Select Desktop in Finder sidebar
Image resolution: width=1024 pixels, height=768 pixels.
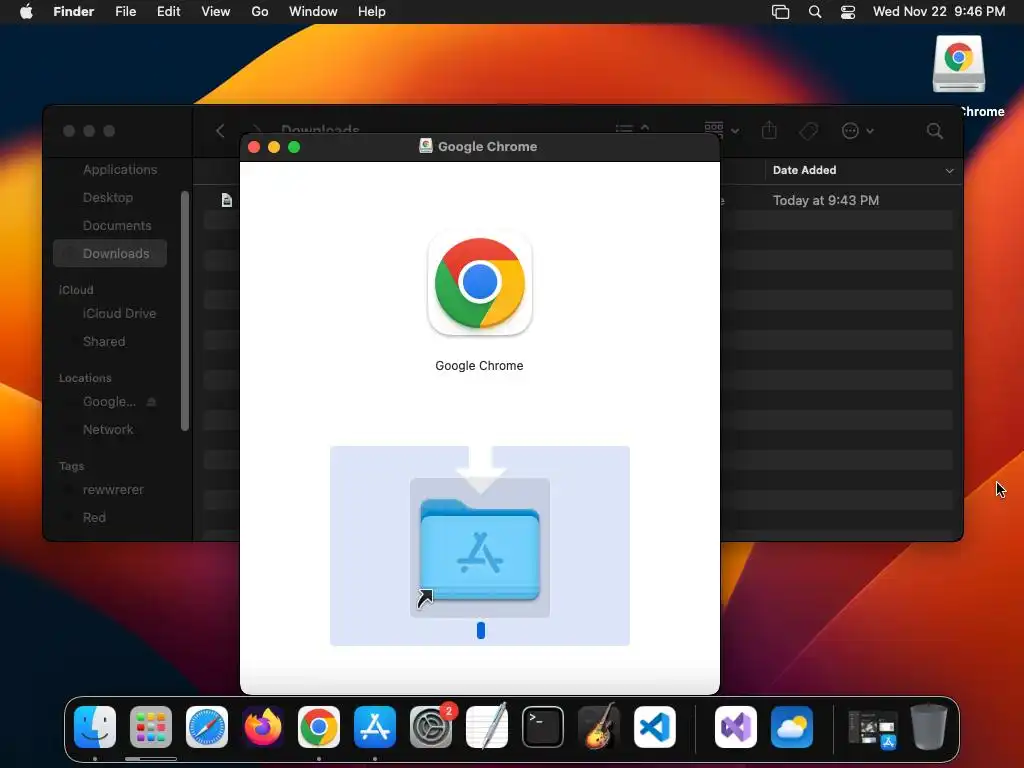pyautogui.click(x=108, y=197)
